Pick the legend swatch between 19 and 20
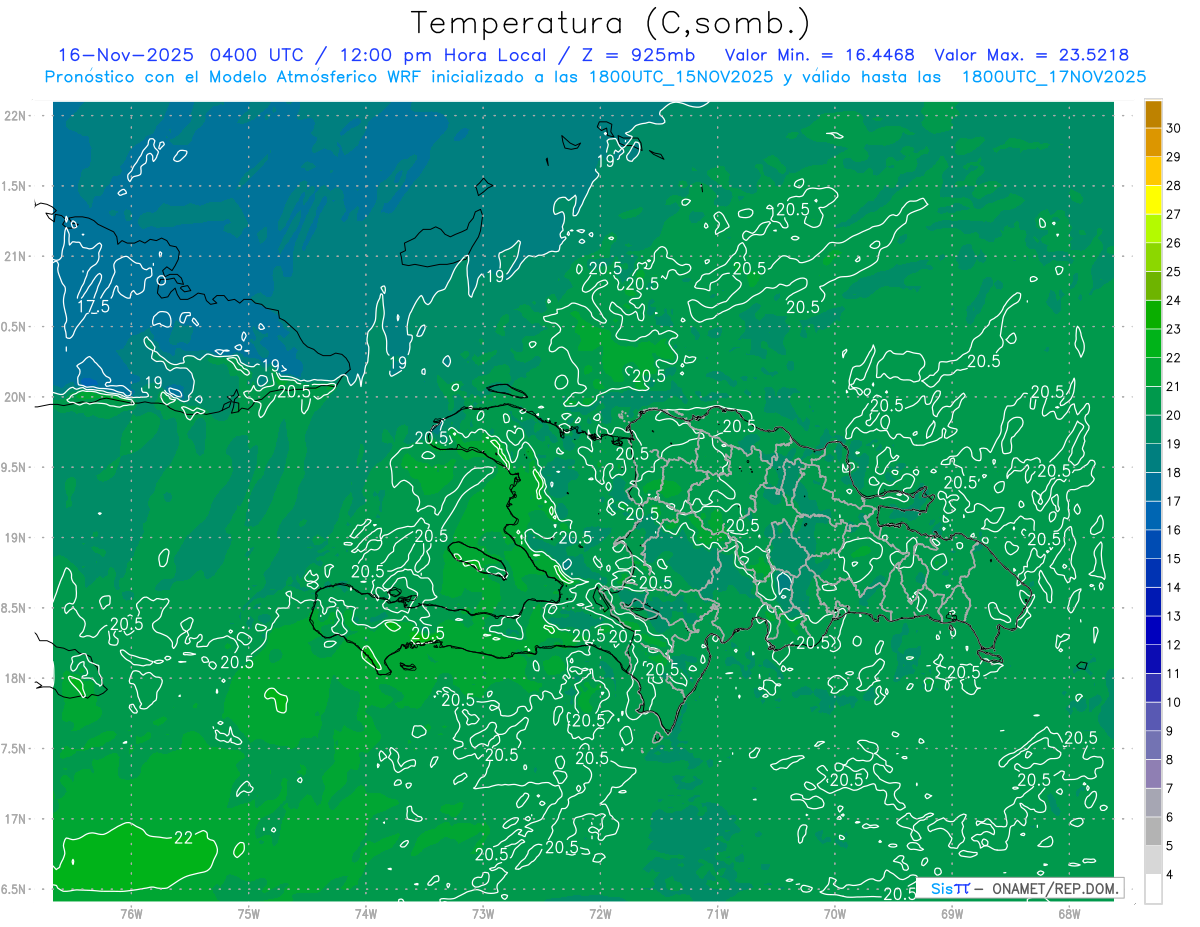This screenshot has height=927, width=1200. (x=1153, y=430)
